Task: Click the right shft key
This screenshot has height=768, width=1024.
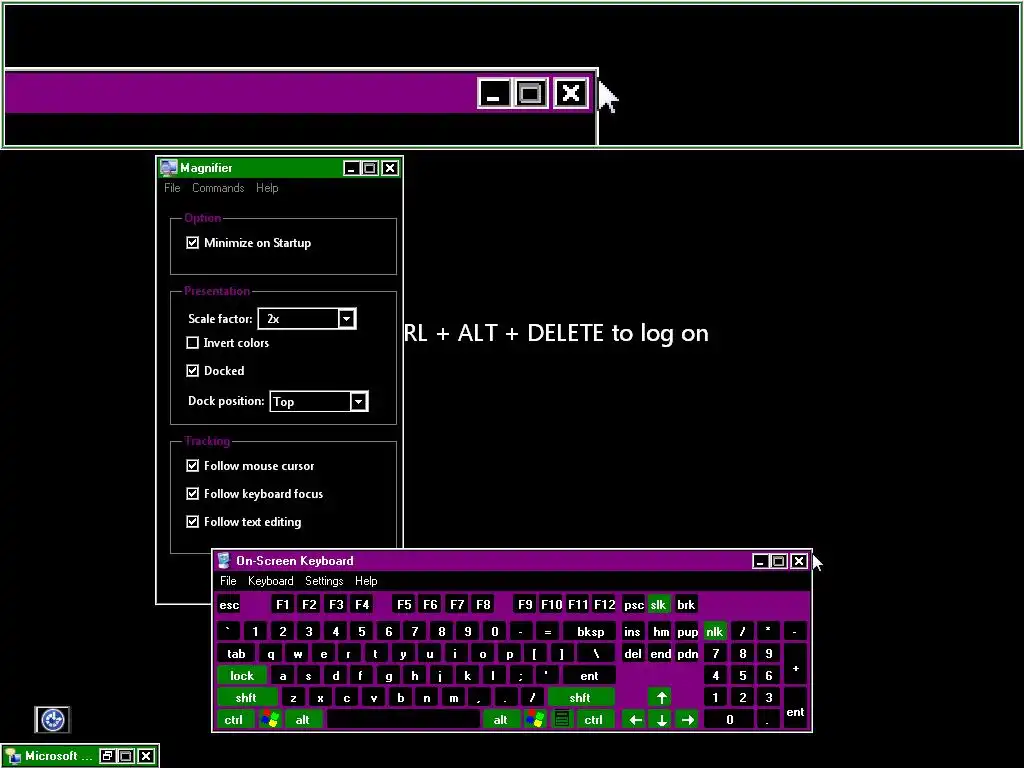Action: (581, 697)
